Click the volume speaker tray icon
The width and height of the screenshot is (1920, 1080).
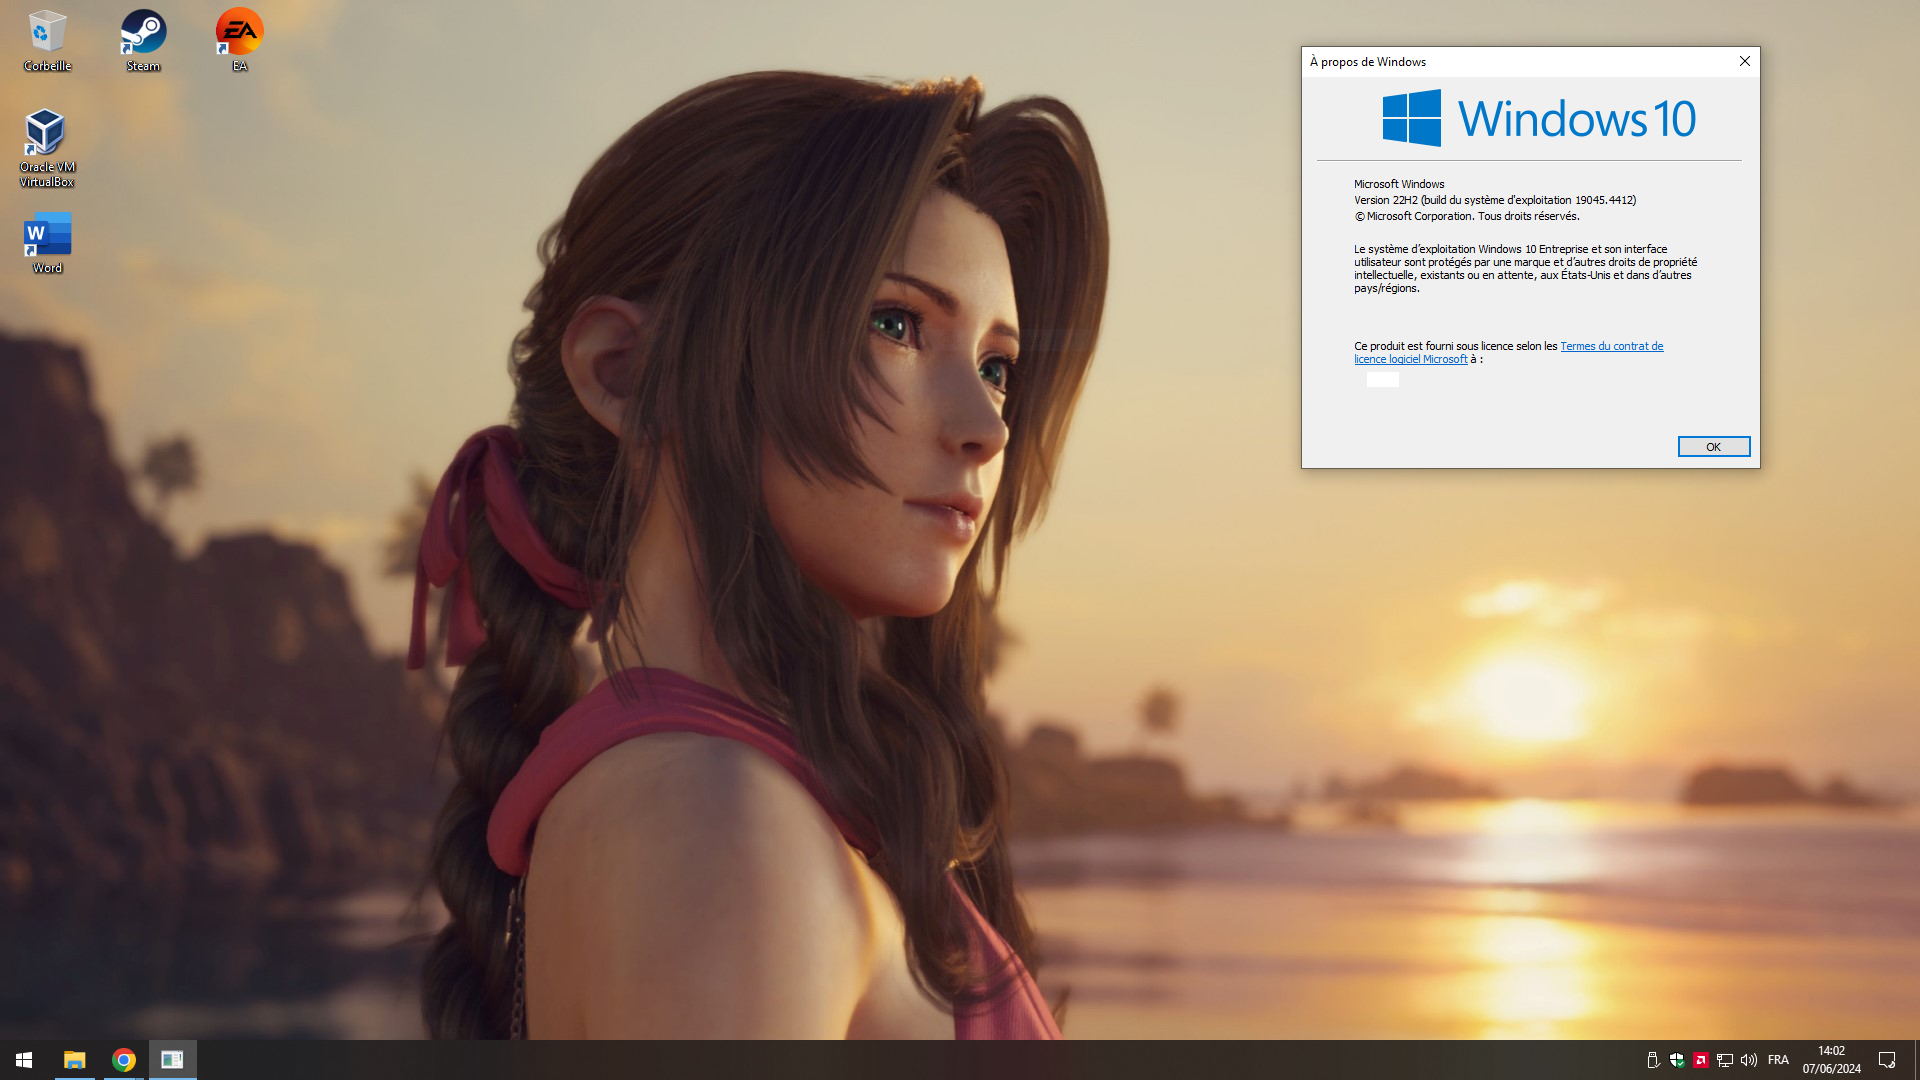pos(1749,1060)
